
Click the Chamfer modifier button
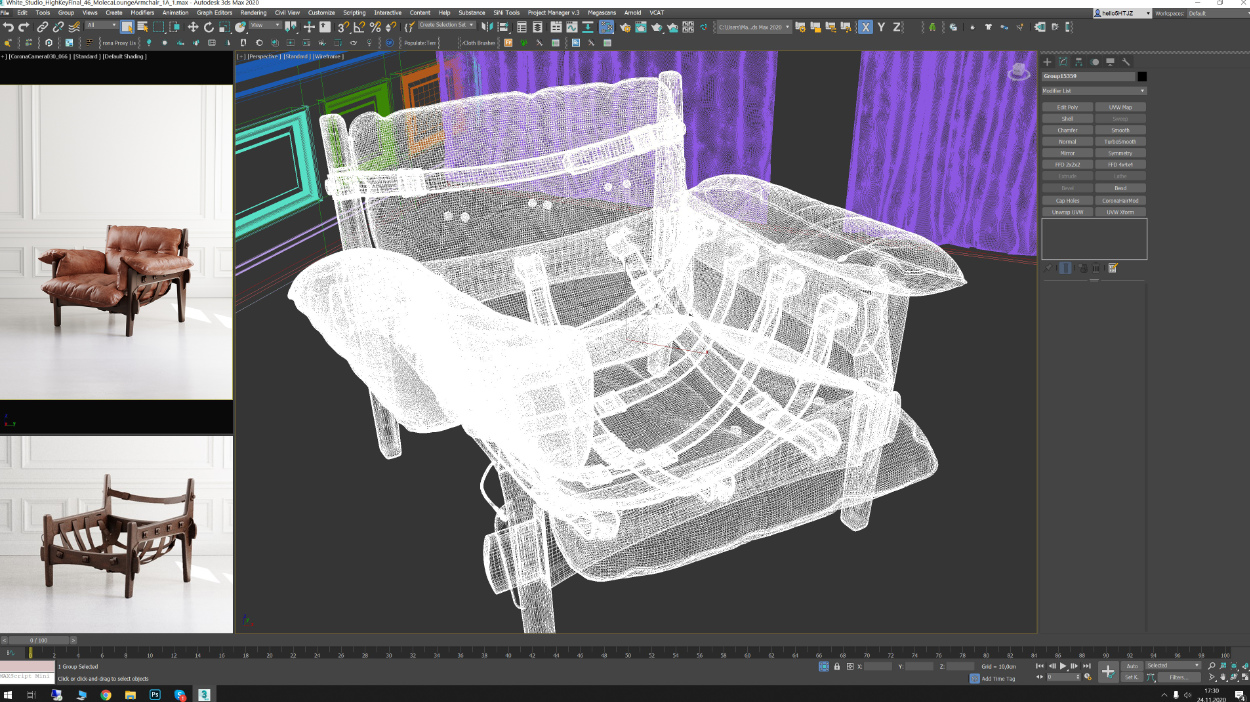(1067, 130)
